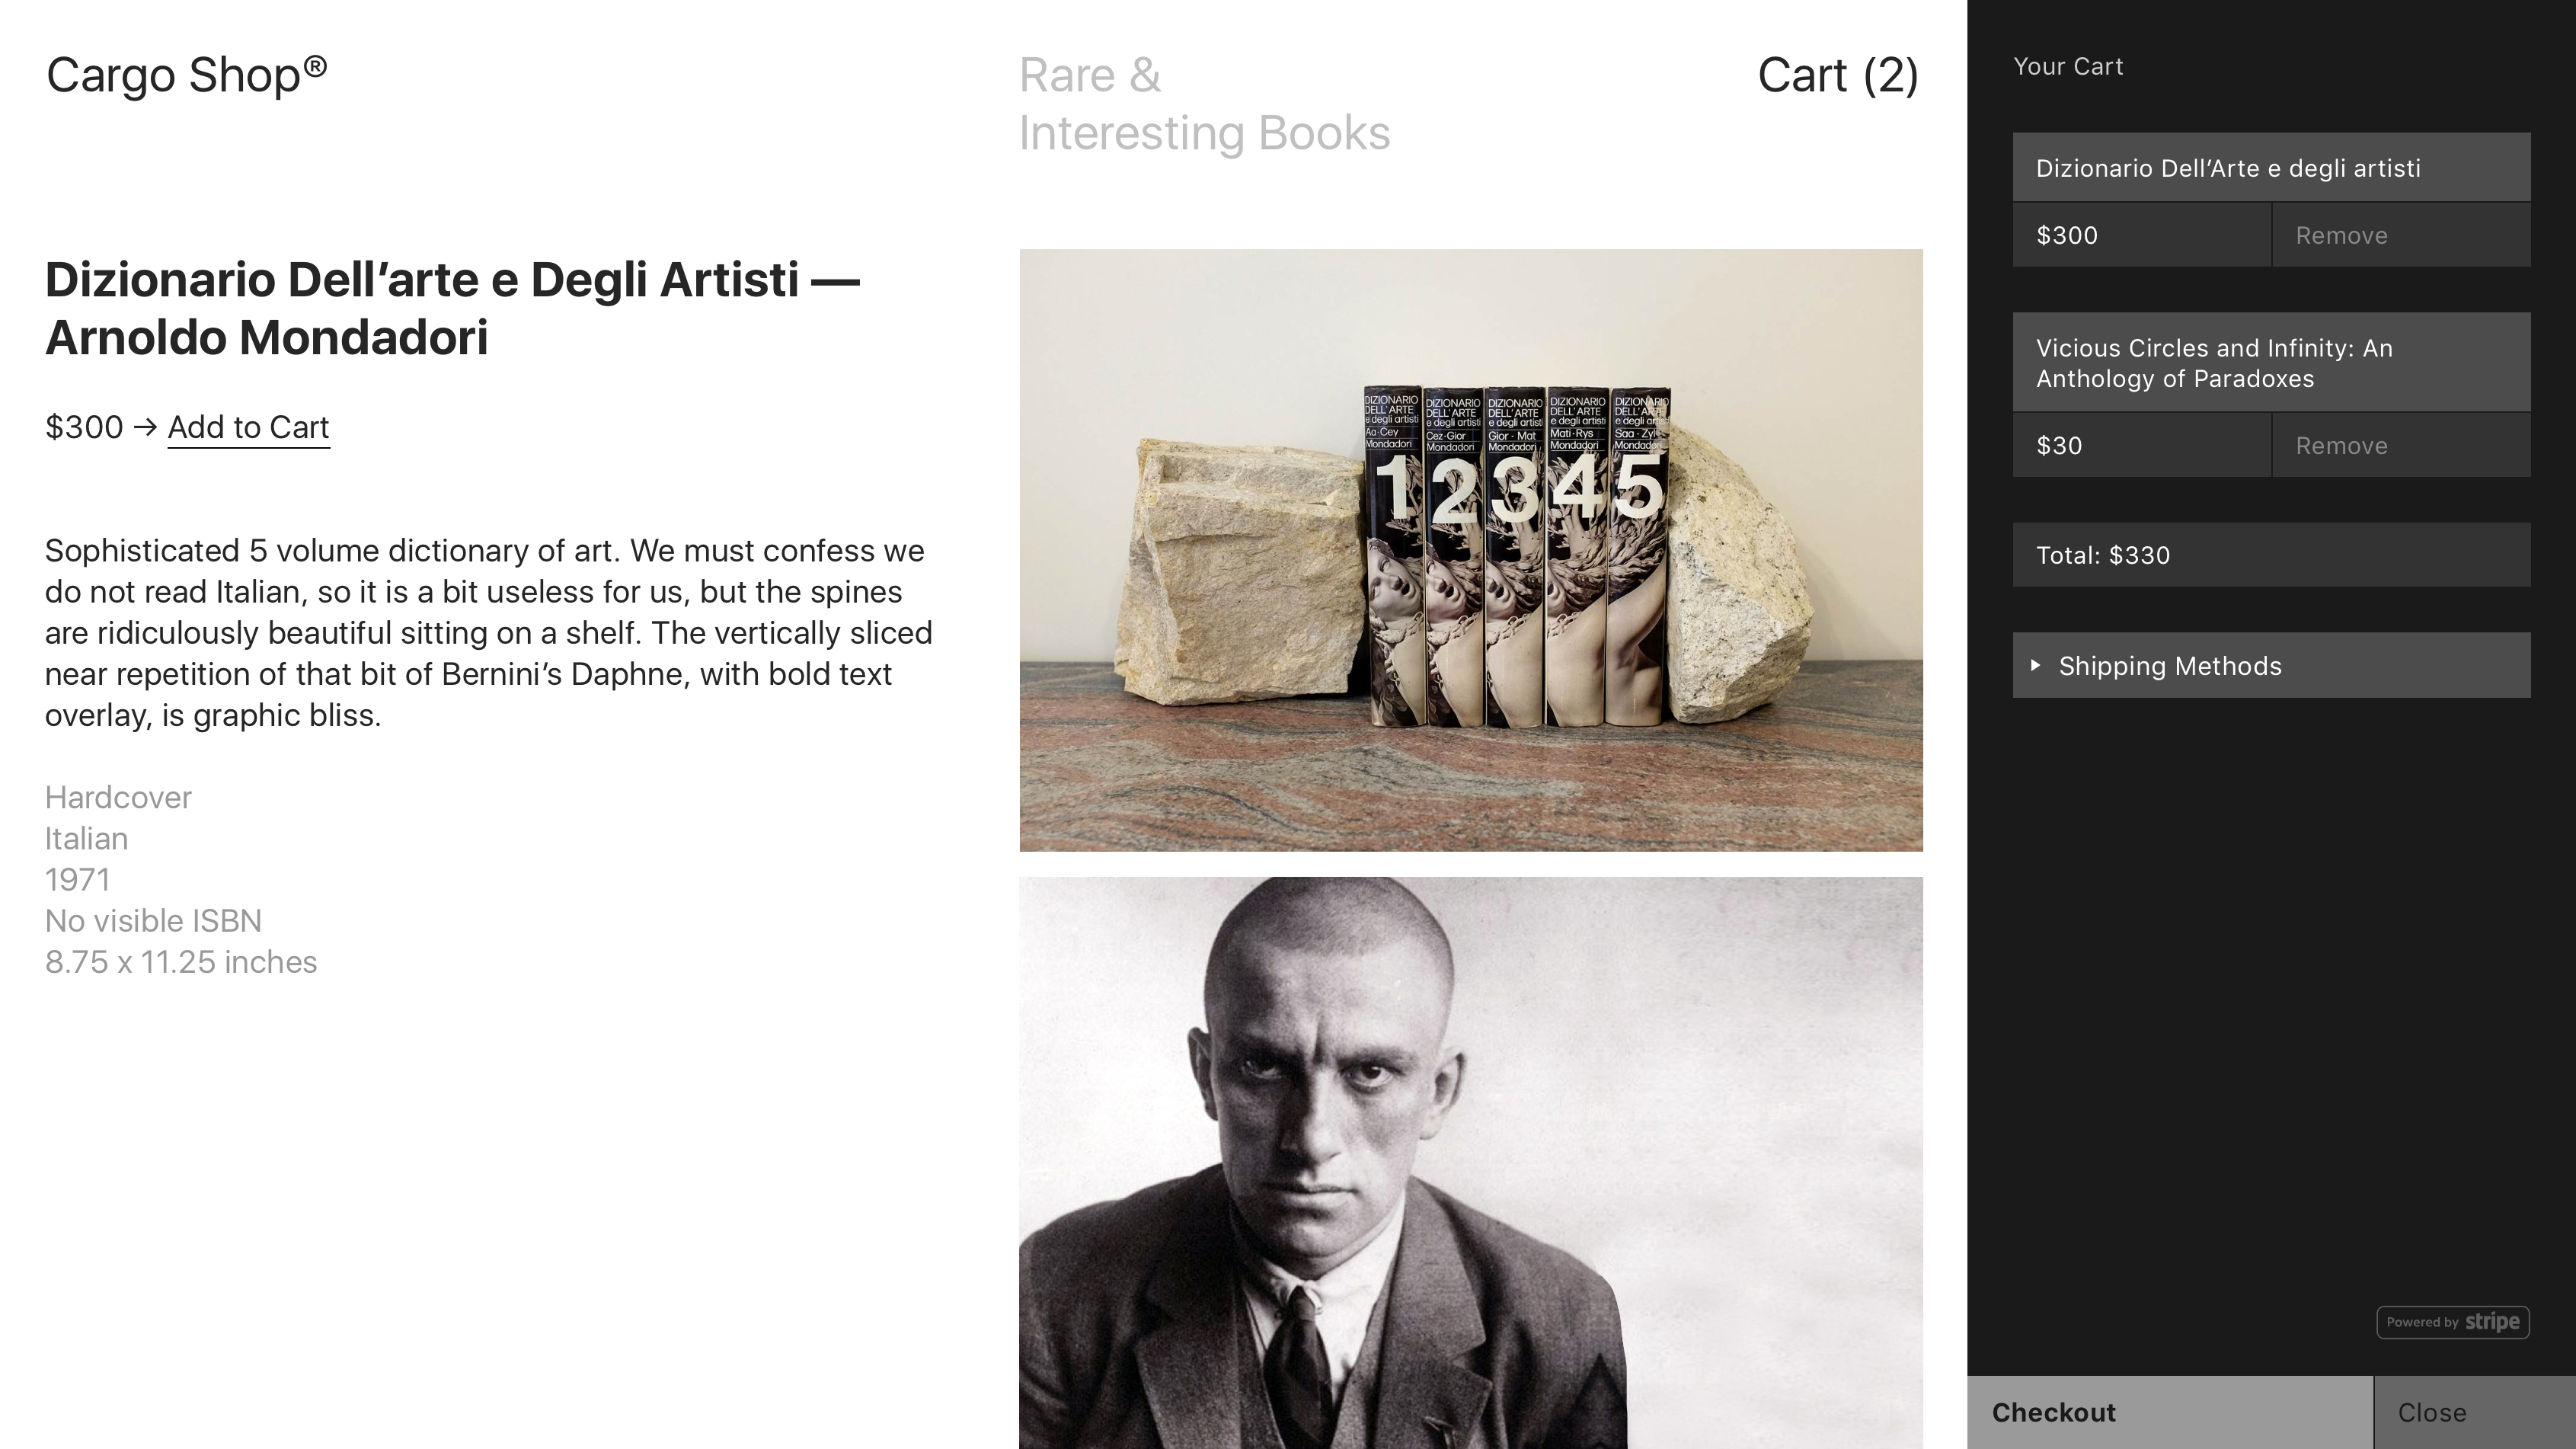Close the cart panel

point(2475,1412)
